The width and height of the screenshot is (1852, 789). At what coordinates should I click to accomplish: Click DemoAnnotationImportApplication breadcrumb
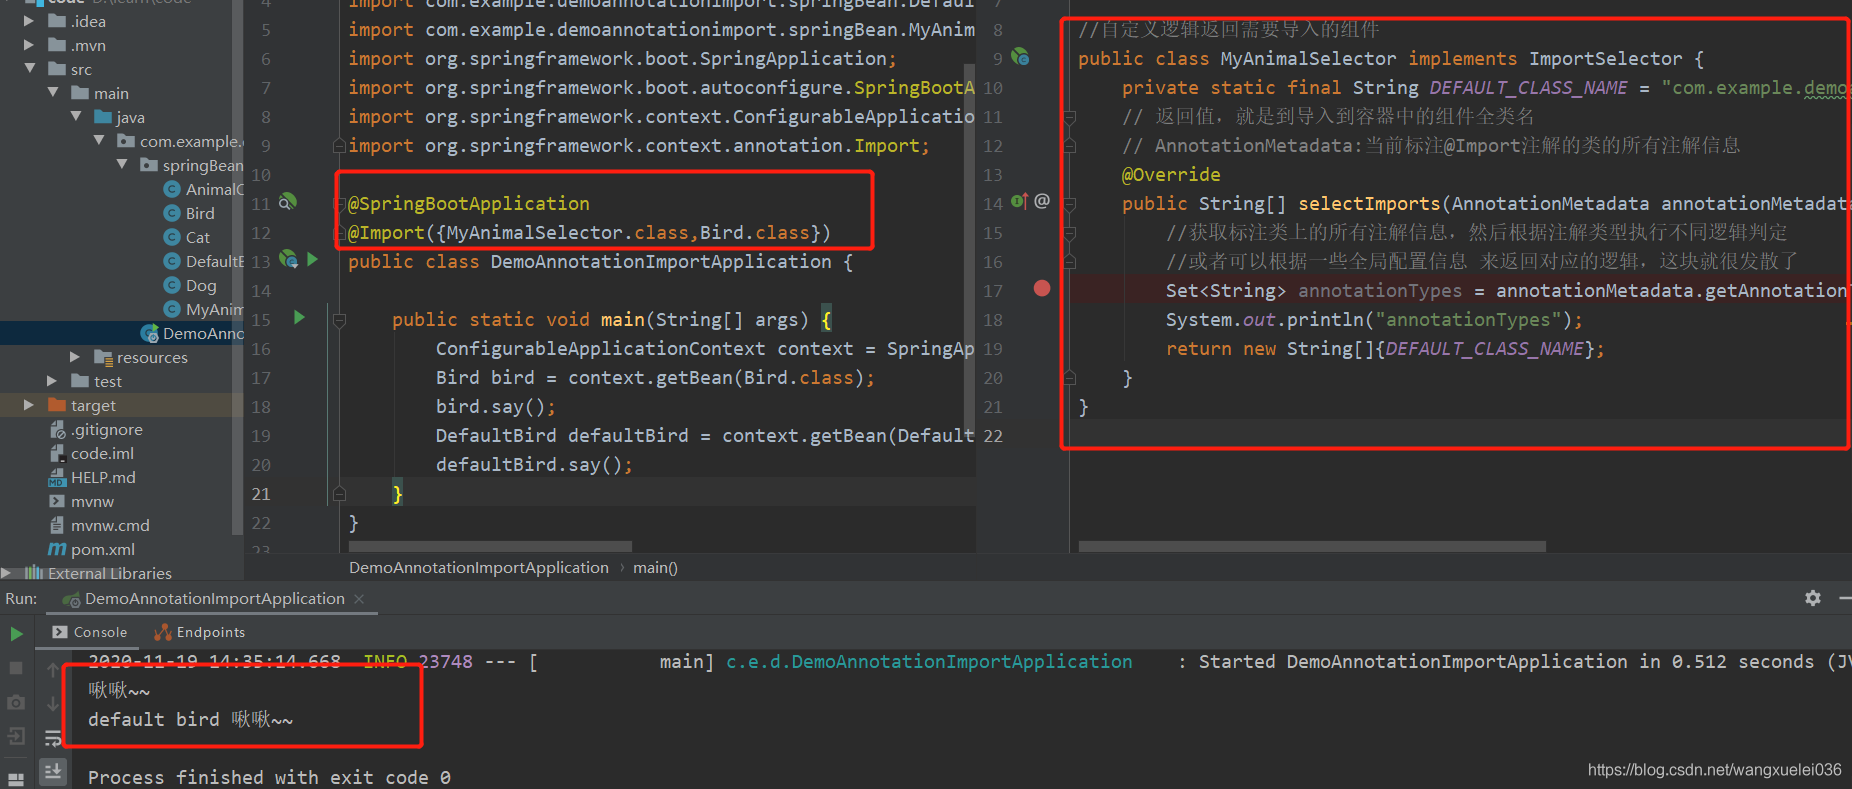click(x=478, y=568)
